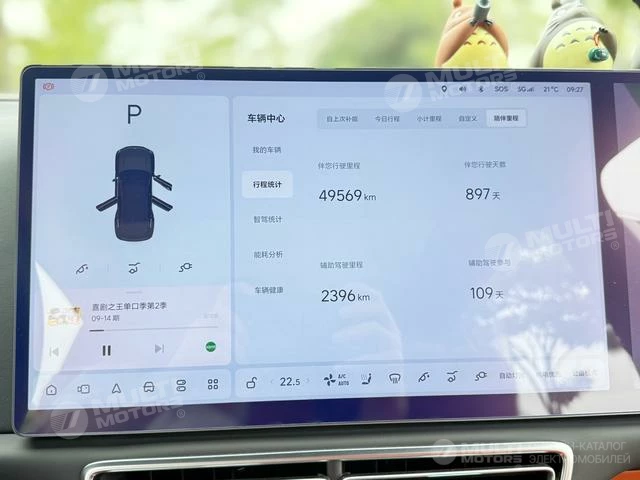Screen dimensions: 640x480
Task: Open the vehicle icon in bottom dock
Action: tap(148, 386)
